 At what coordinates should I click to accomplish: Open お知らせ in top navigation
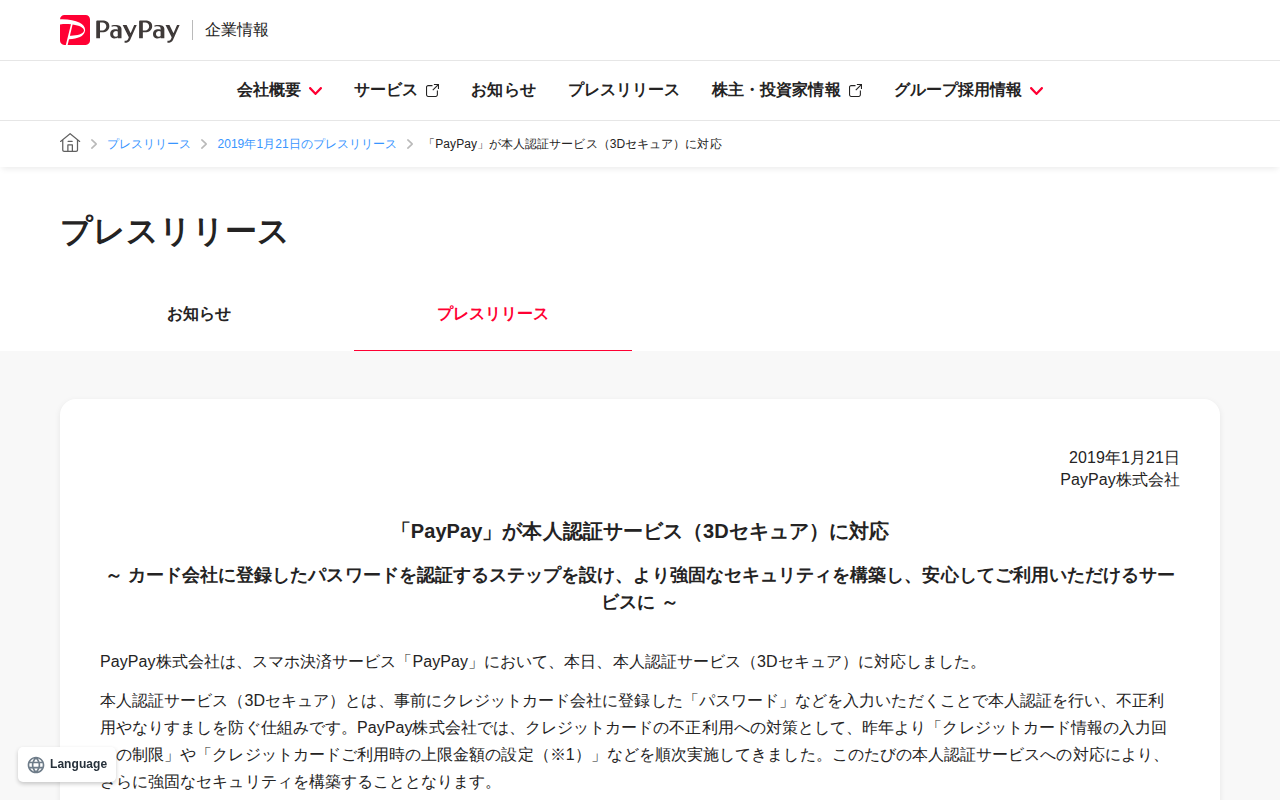503,90
